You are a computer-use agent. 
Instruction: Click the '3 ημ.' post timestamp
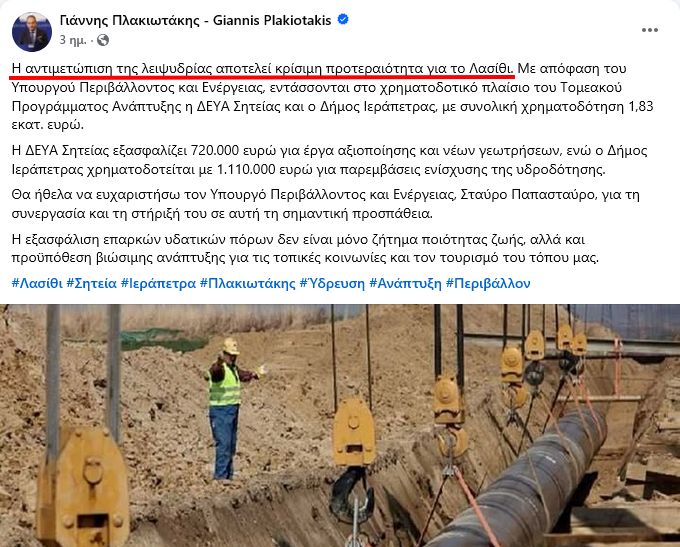[73, 40]
